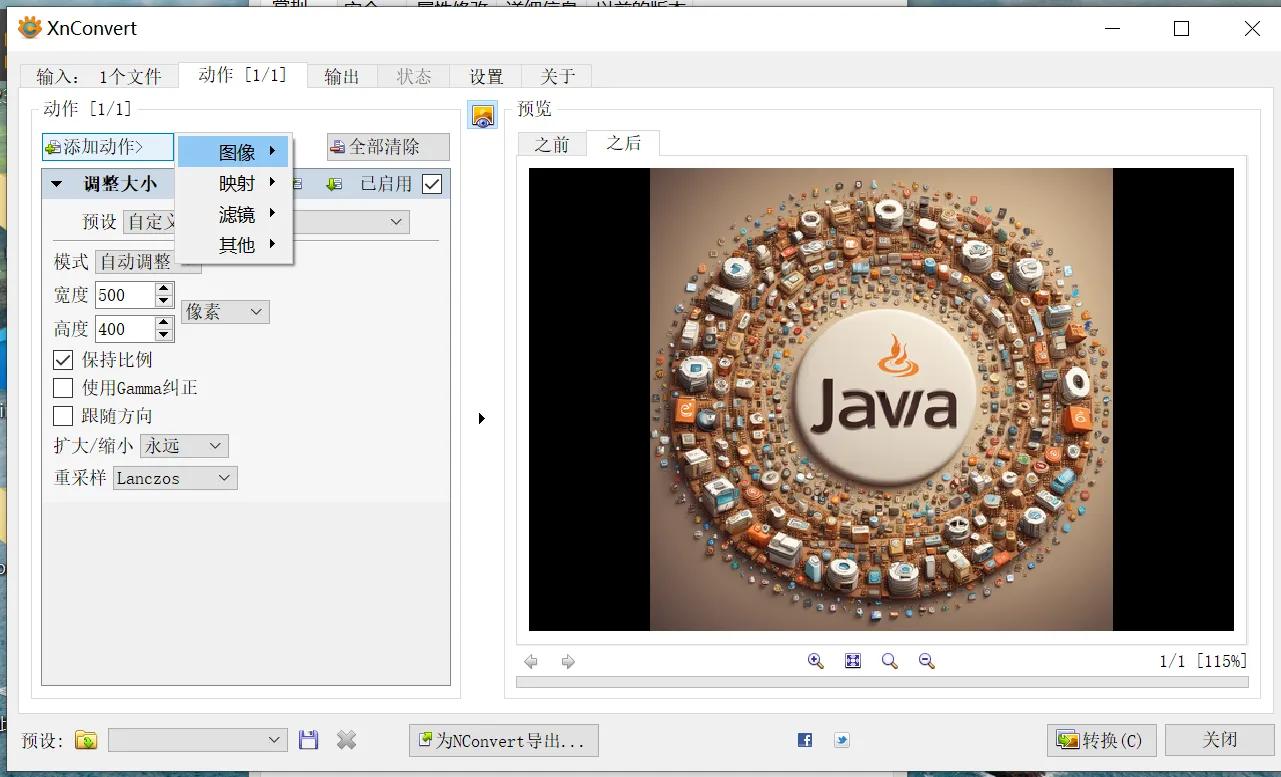This screenshot has height=777, width=1281.
Task: Zoom in on the preview
Action: point(815,661)
